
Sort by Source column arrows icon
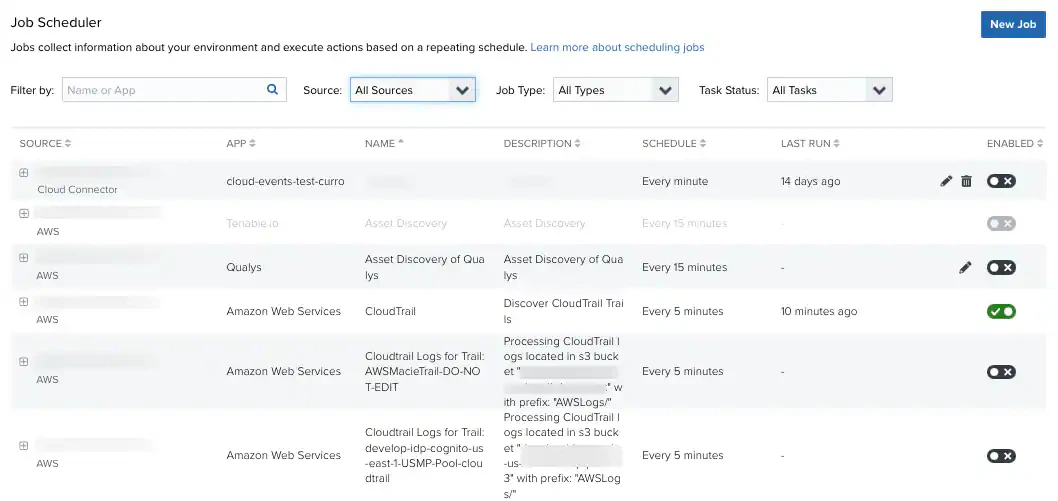click(68, 144)
